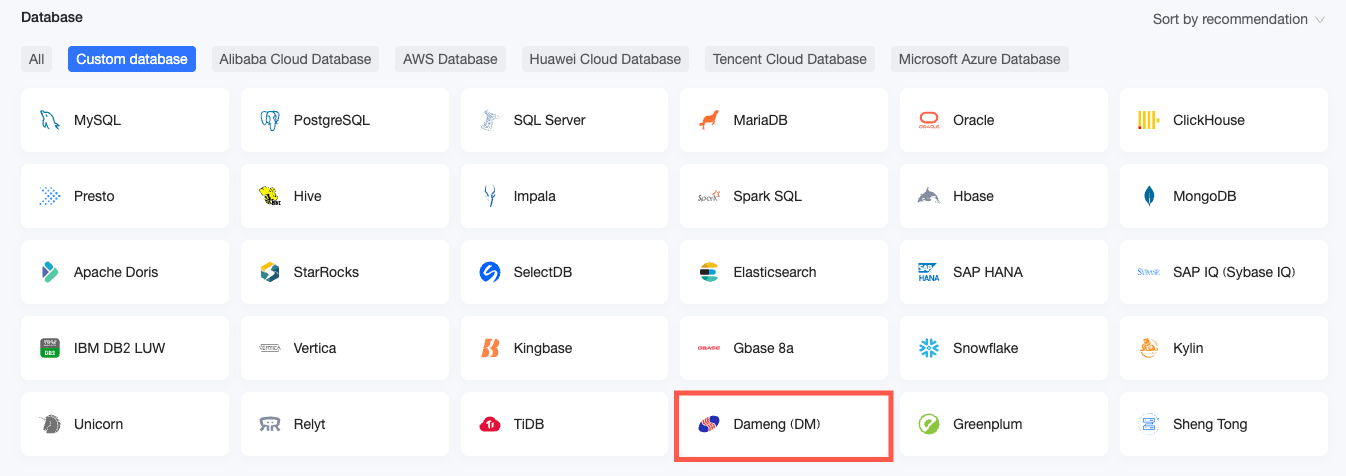Open the Sort by recommendation dropdown
Image resolution: width=1346 pixels, height=476 pixels.
(1238, 19)
